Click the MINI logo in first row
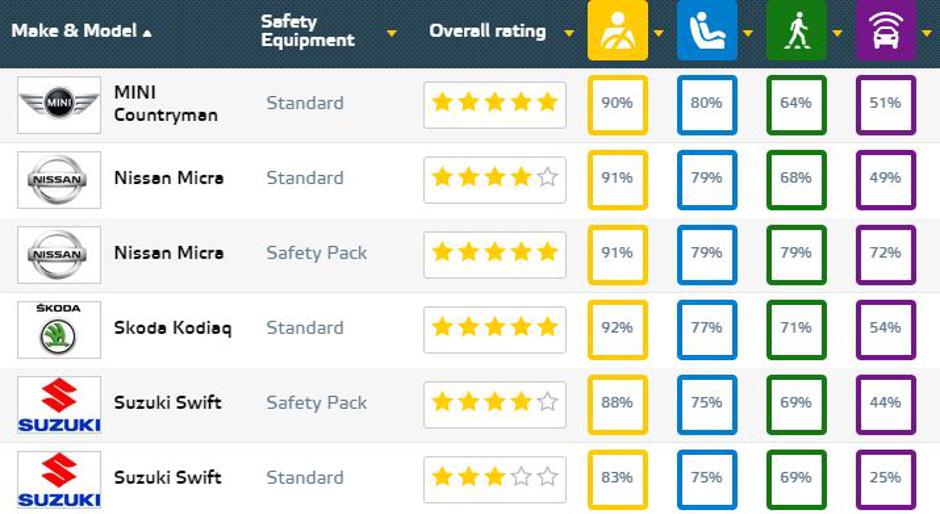Image resolution: width=940 pixels, height=514 pixels. [59, 104]
